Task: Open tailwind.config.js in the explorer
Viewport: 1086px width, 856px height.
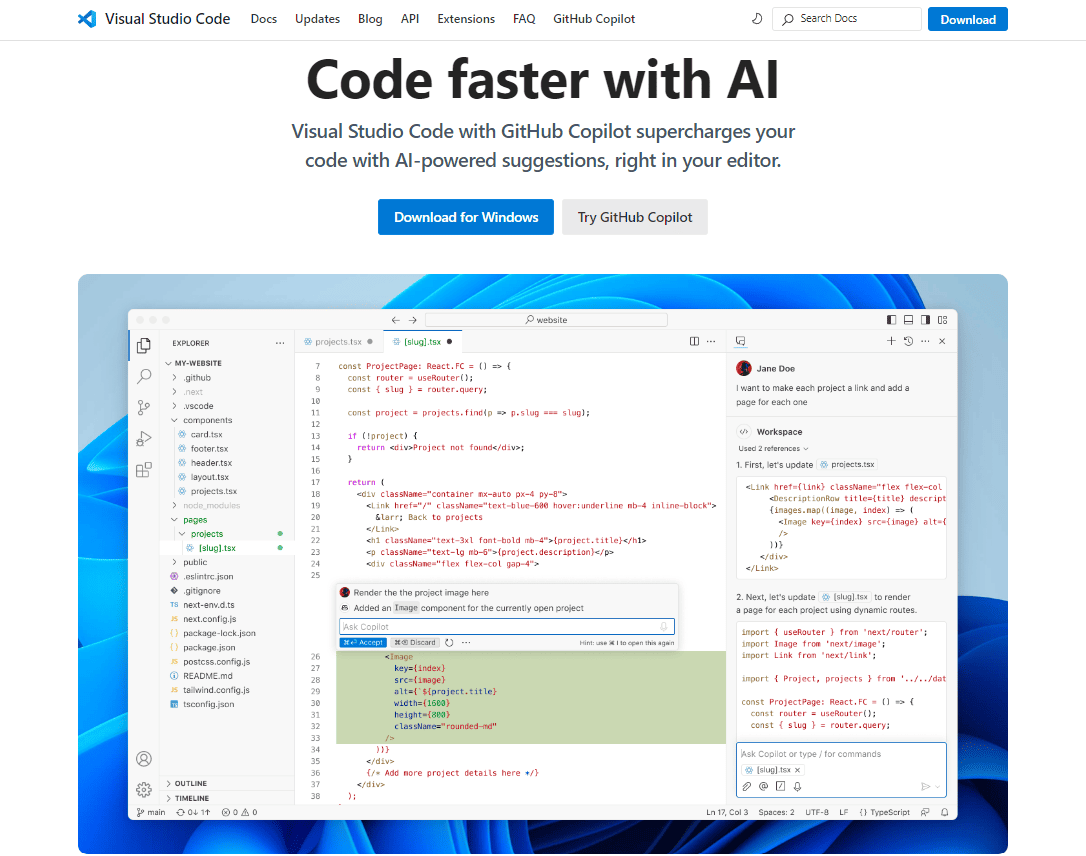Action: (215, 690)
